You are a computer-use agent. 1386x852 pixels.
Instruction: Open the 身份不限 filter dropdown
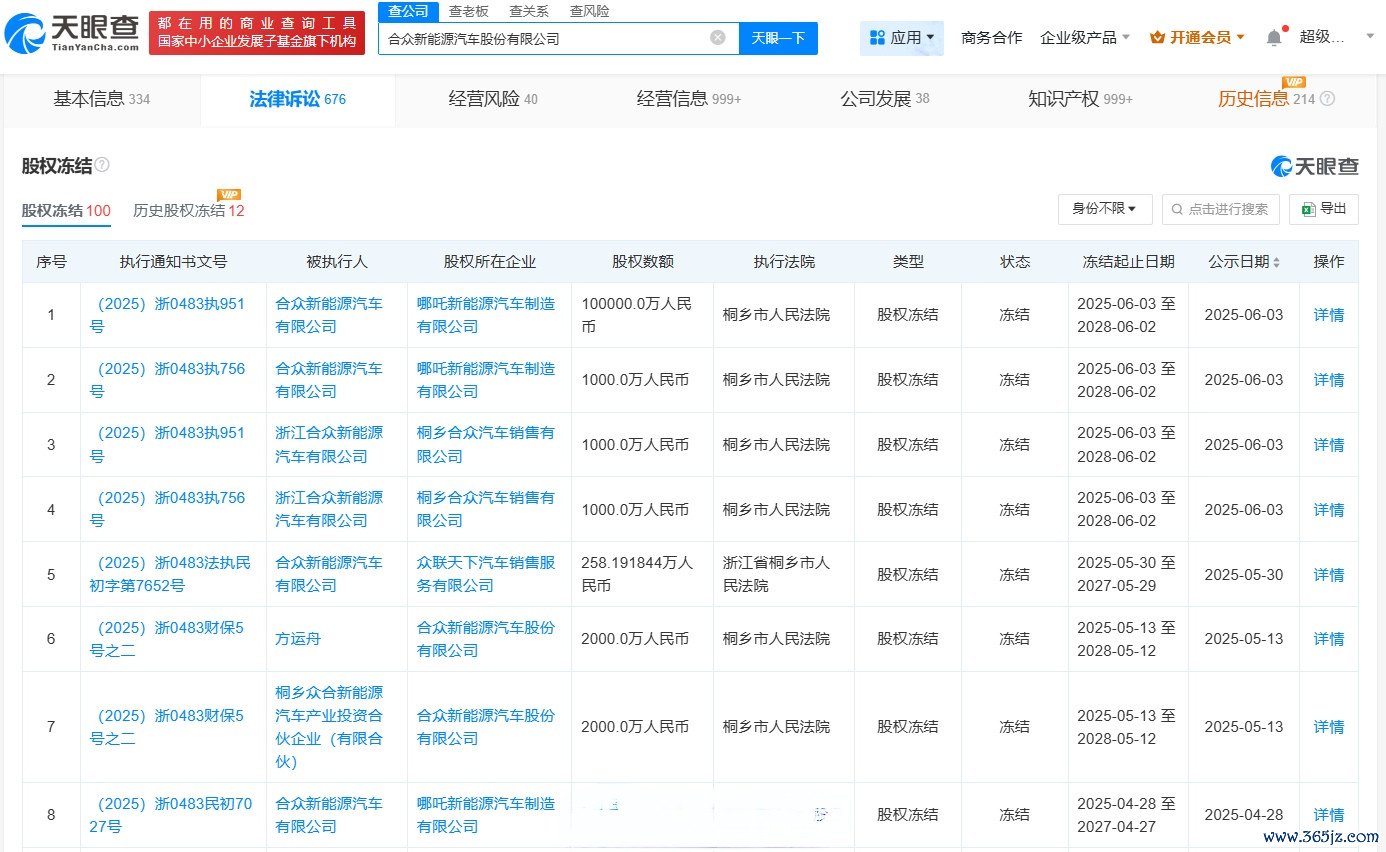(1105, 209)
